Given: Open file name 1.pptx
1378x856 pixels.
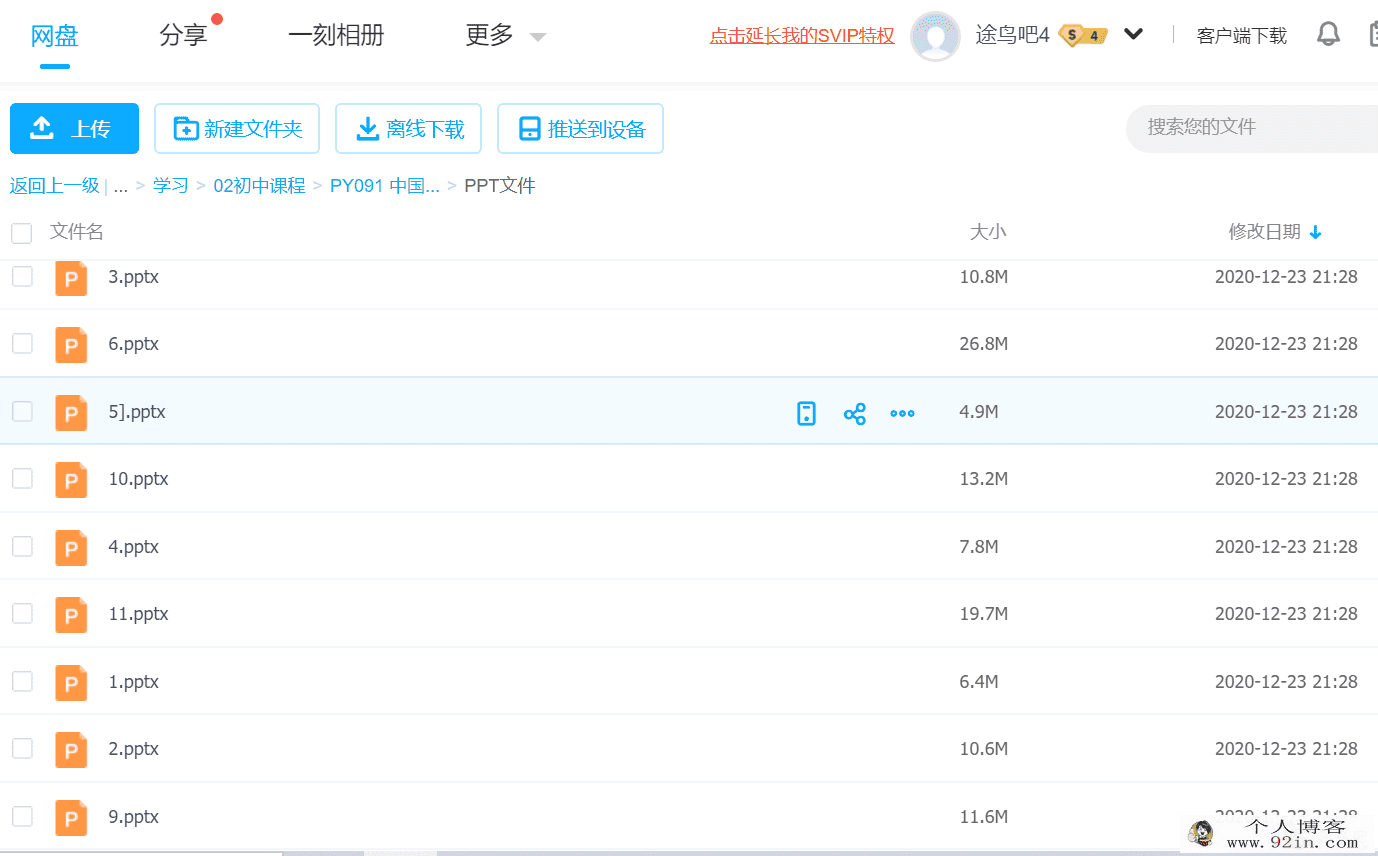Looking at the screenshot, I should (134, 682).
